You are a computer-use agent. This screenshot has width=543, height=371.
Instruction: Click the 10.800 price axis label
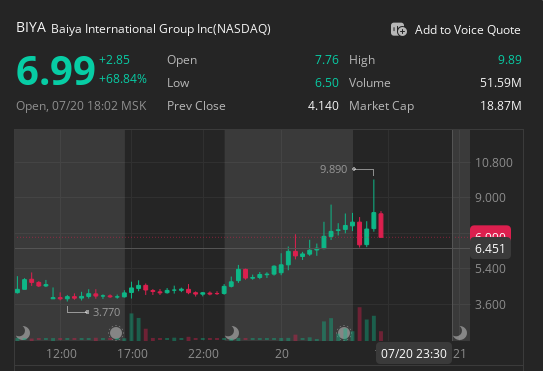coord(493,162)
